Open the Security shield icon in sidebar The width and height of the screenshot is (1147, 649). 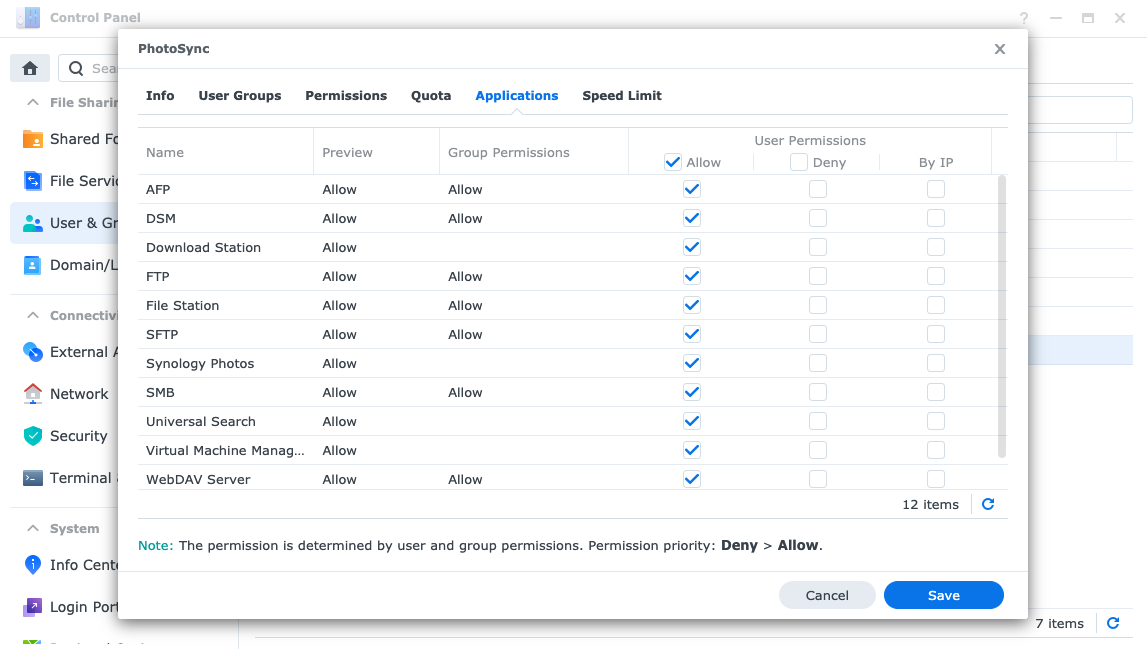point(33,436)
